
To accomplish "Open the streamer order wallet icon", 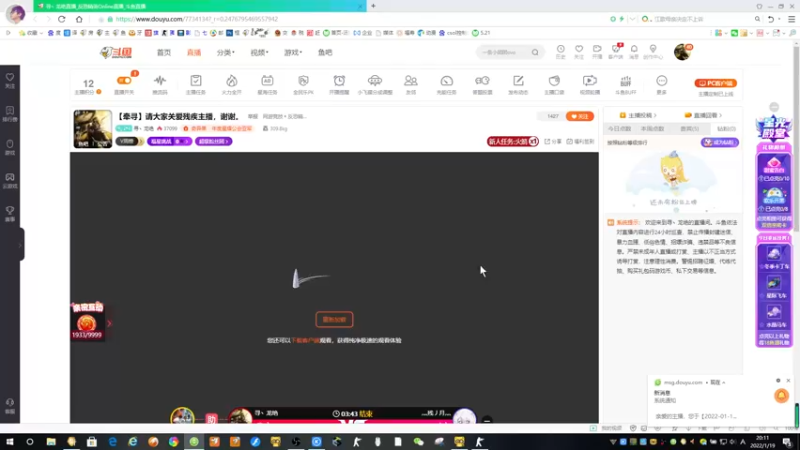I will (554, 81).
